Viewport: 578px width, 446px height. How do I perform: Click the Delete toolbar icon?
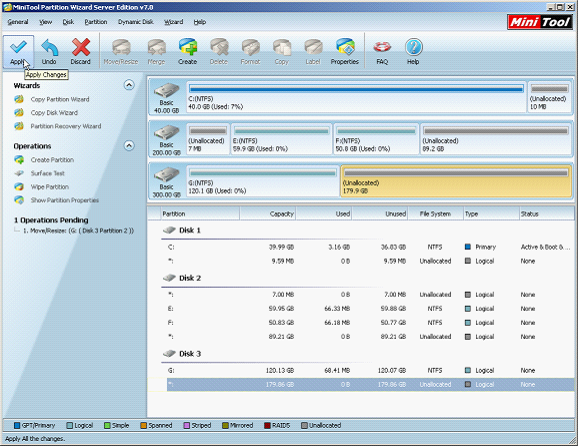click(219, 47)
